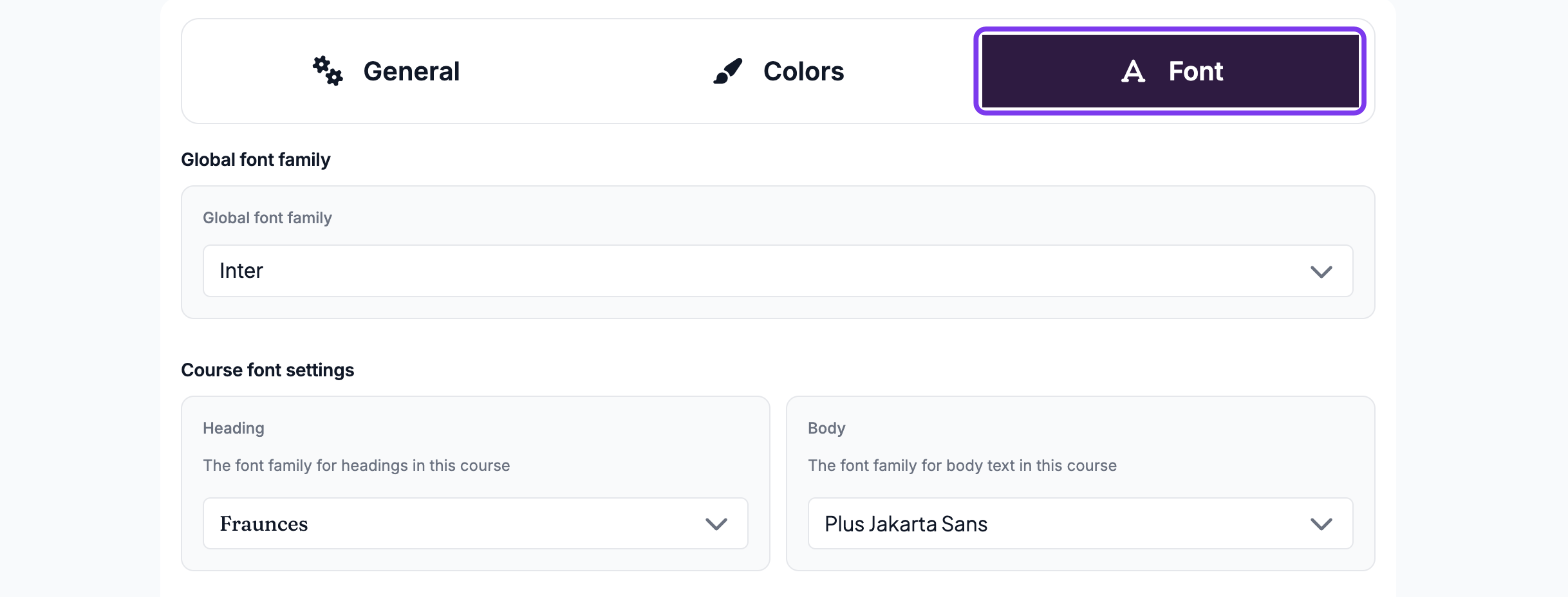Click the 'Body' card label
1568x597 pixels.
click(x=827, y=428)
